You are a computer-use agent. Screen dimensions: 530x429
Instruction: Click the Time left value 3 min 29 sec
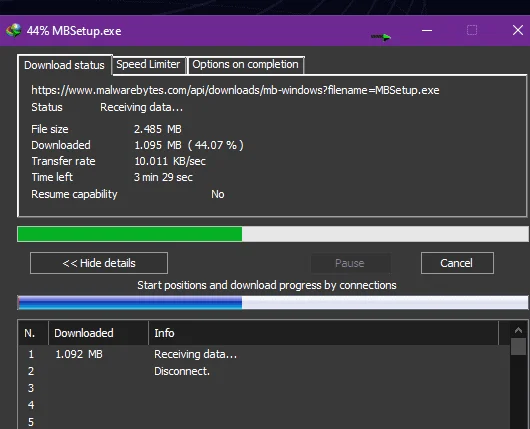[x=163, y=177]
